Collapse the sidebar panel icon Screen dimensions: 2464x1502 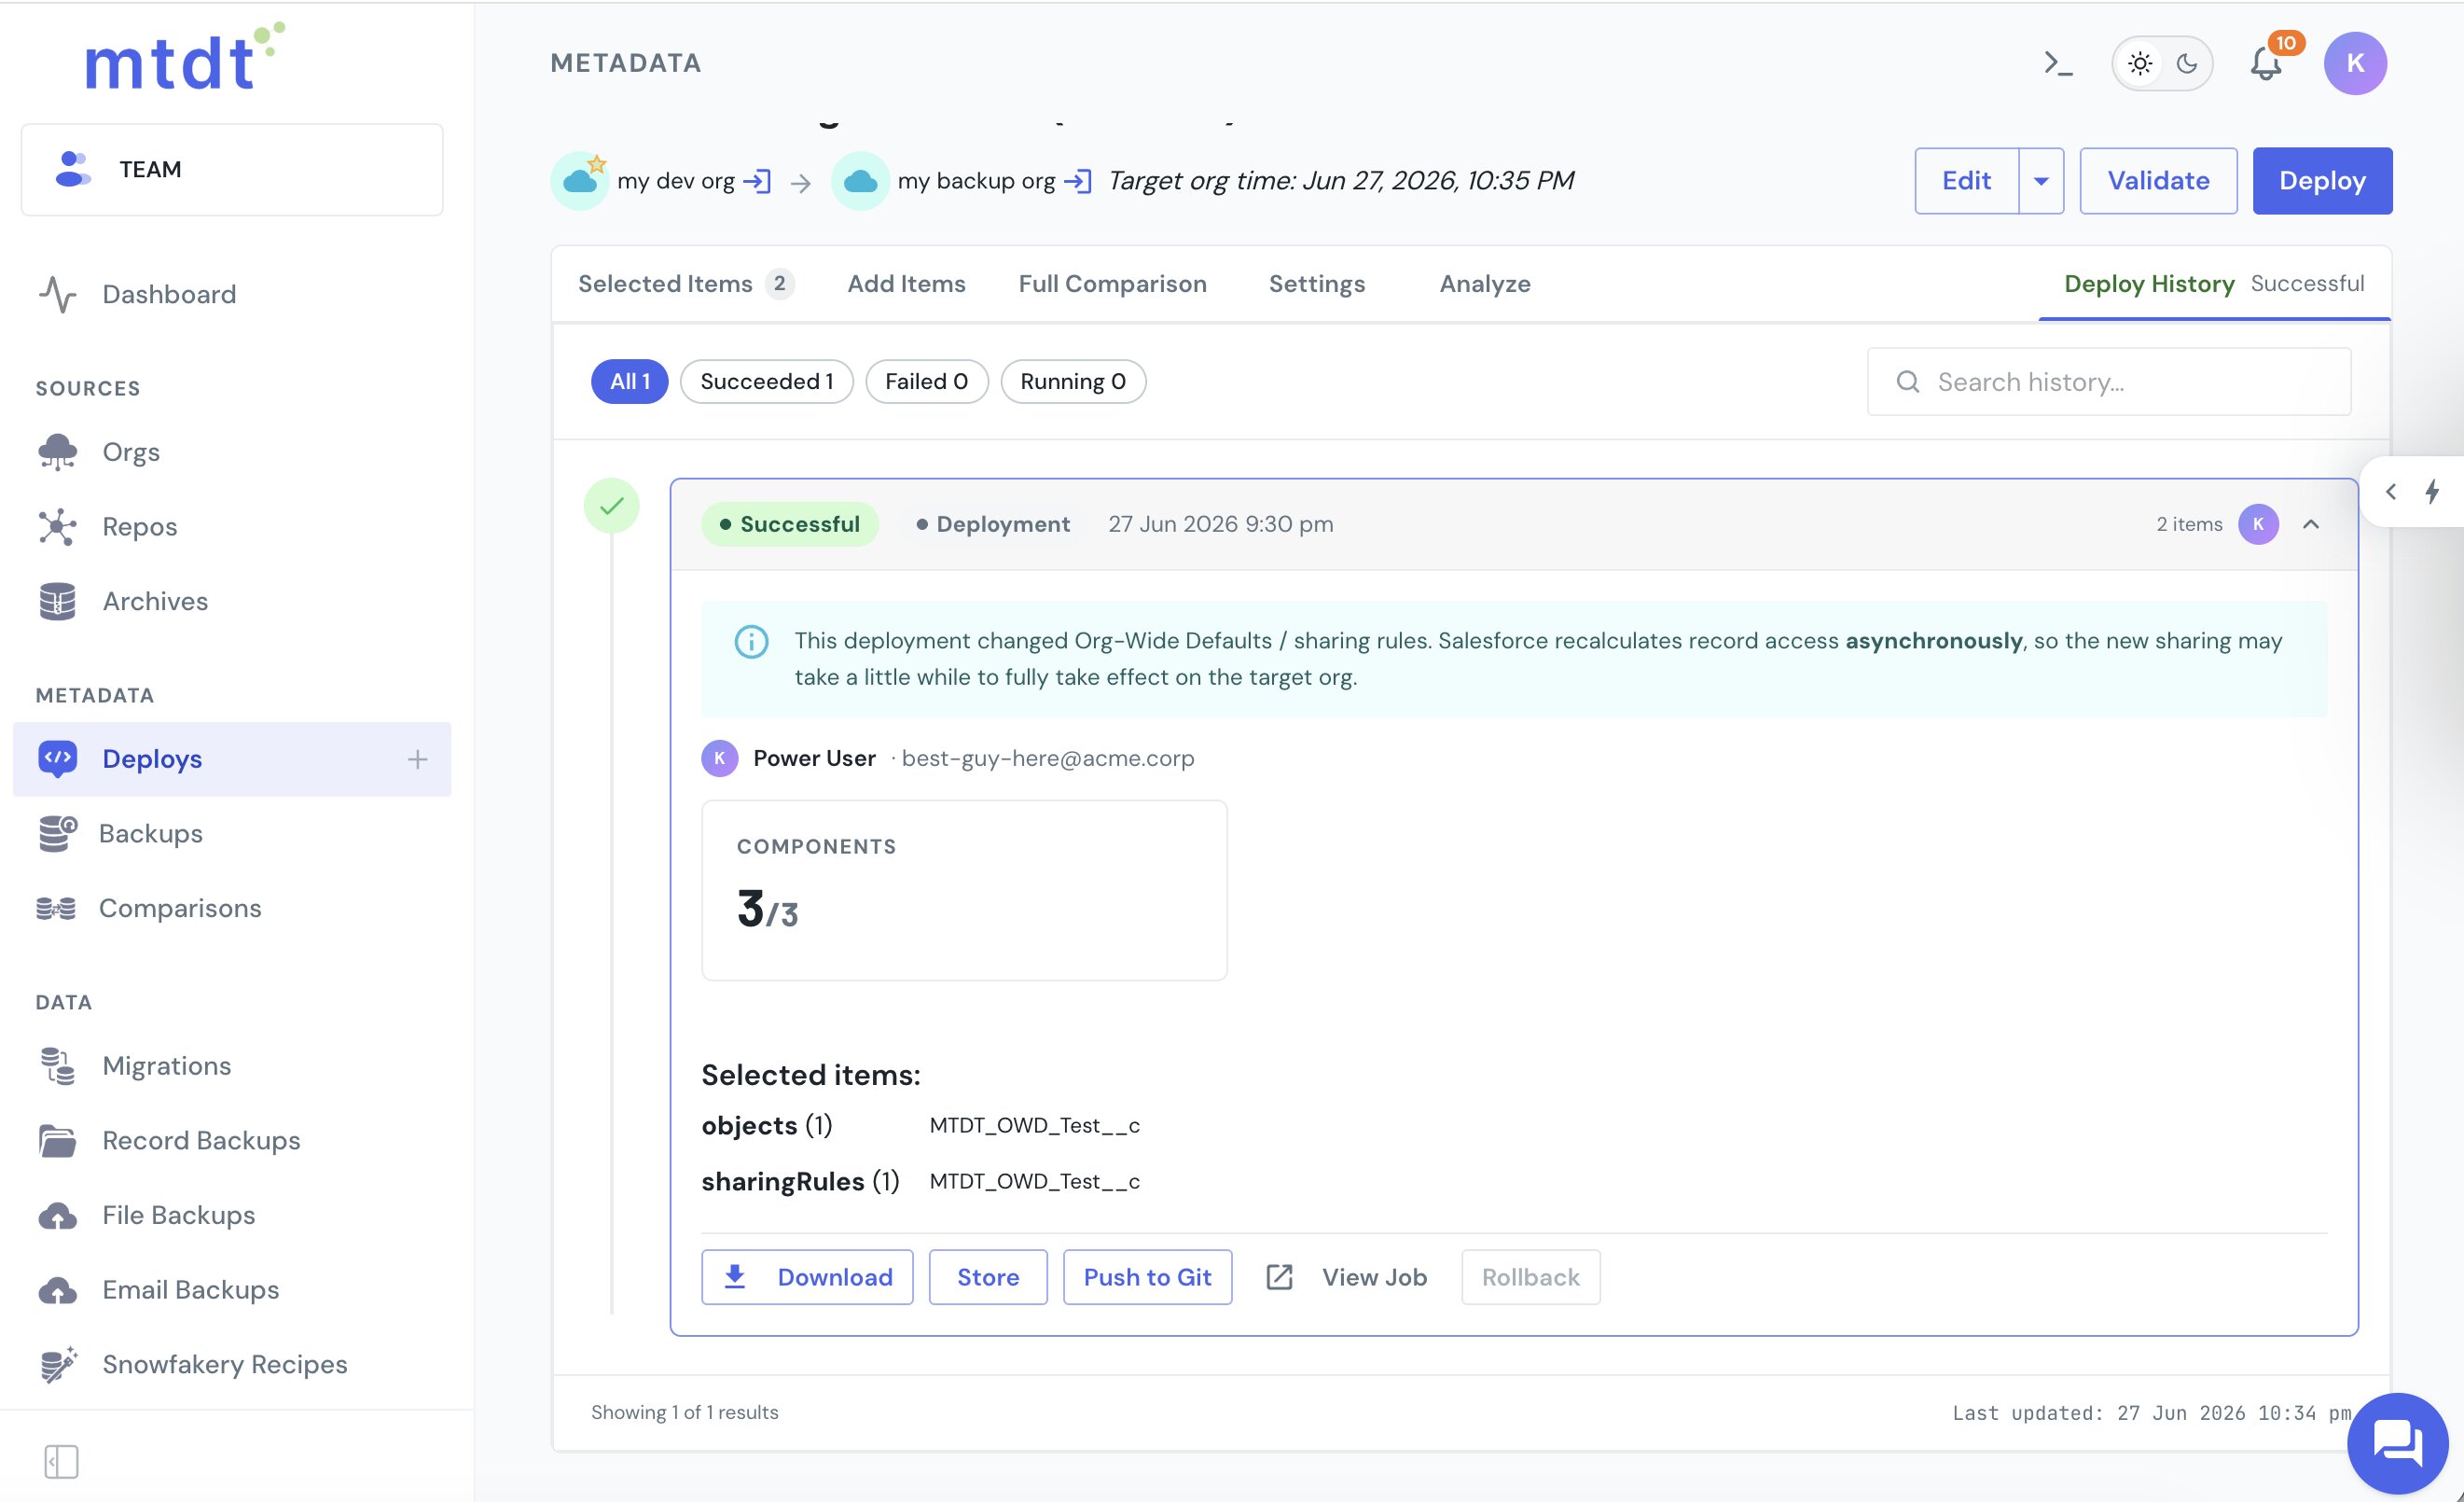(x=61, y=1462)
